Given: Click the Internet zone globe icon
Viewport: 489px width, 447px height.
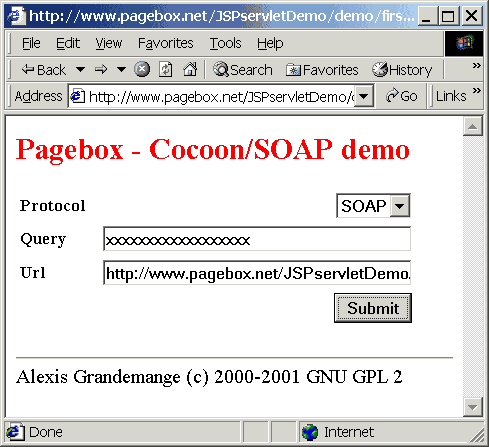Looking at the screenshot, I should pos(310,432).
